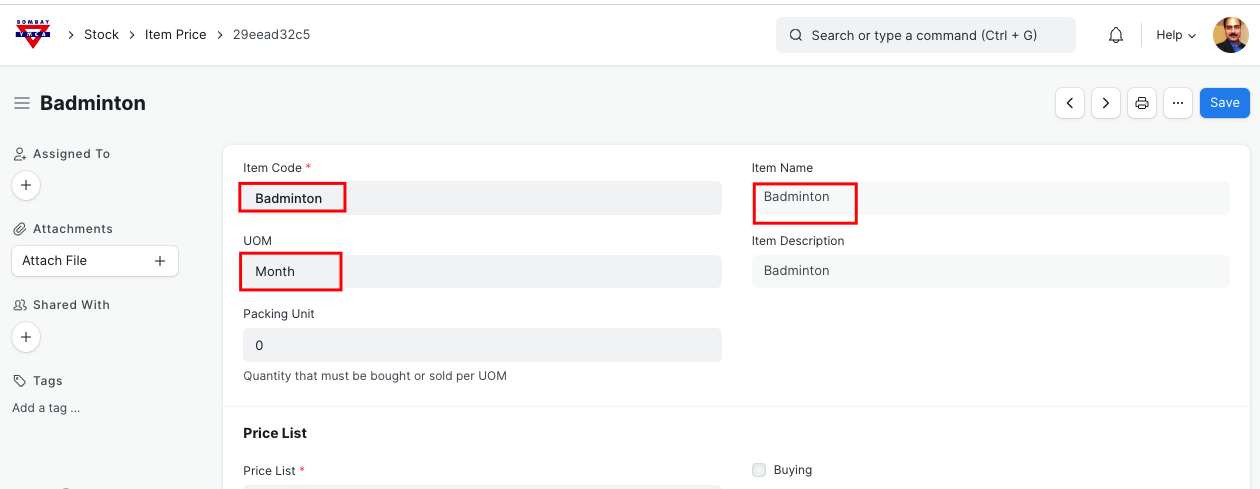Go to previous record arrow
The image size is (1260, 489).
click(1070, 103)
